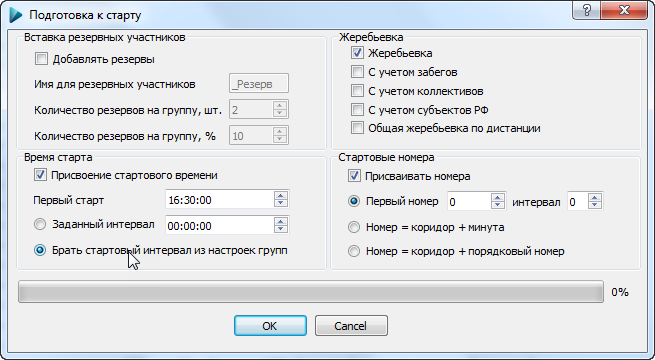Screen dimensions: 655x360
Task: Select the Заданный интервал radio button
Action: [x=40, y=225]
